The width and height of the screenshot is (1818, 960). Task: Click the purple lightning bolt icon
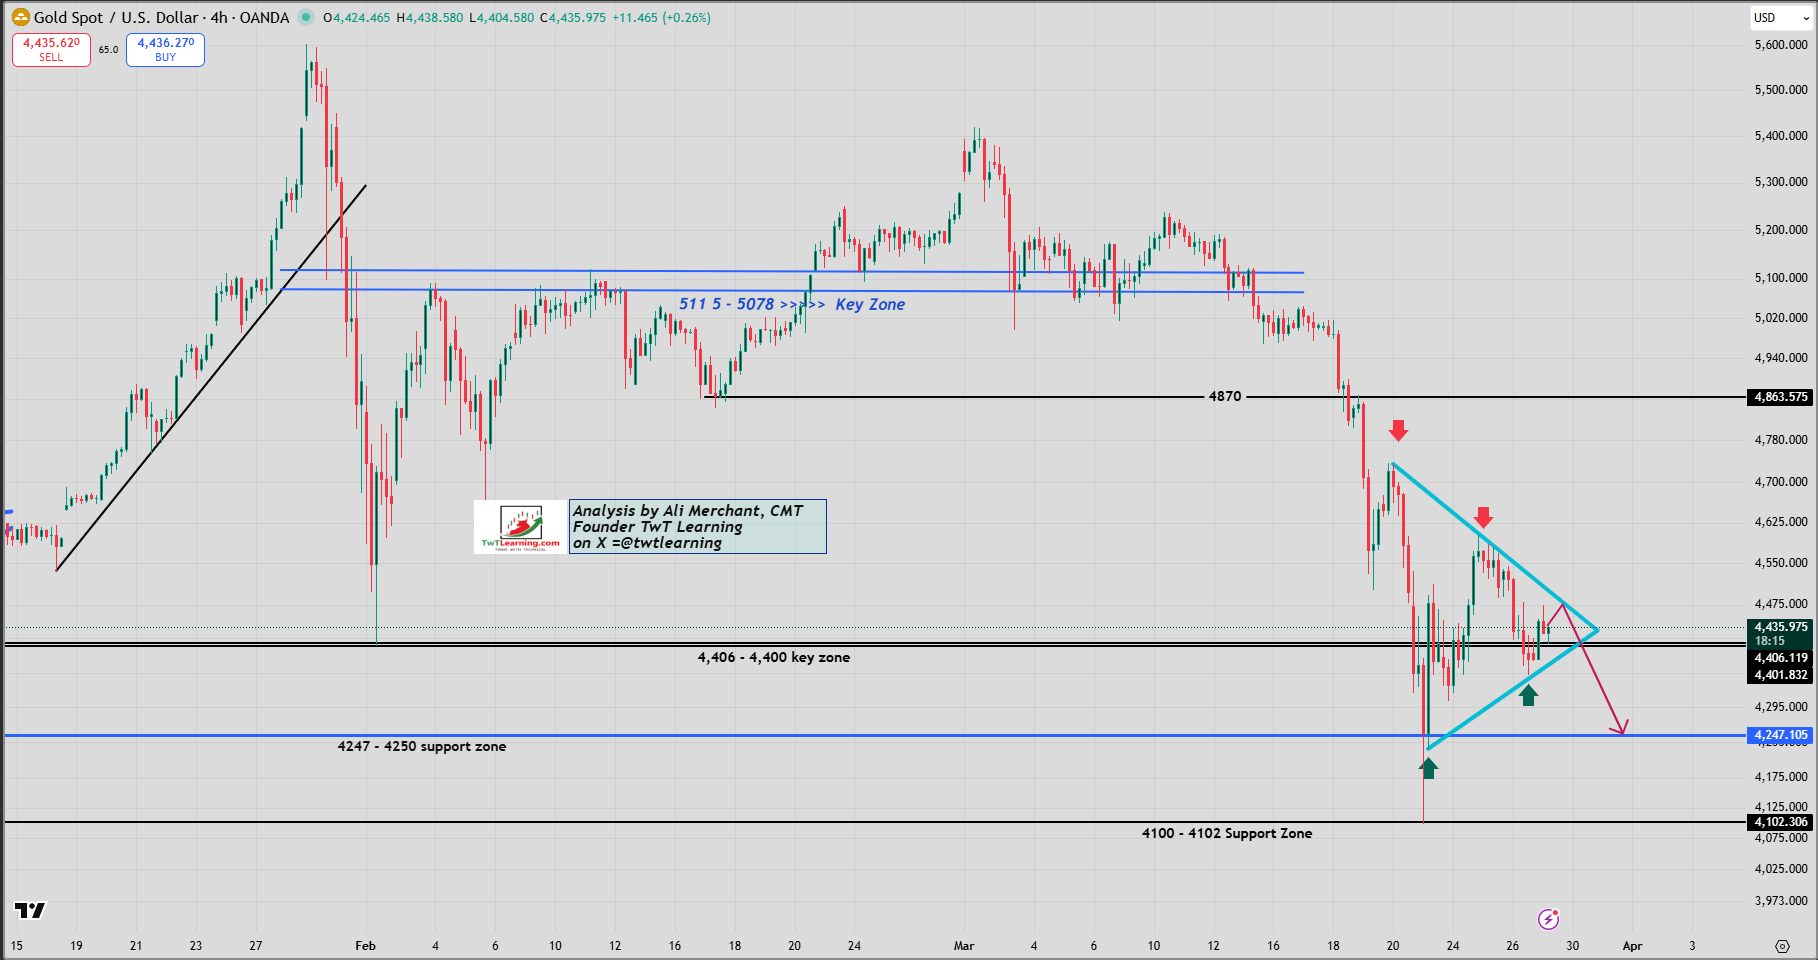[1548, 919]
